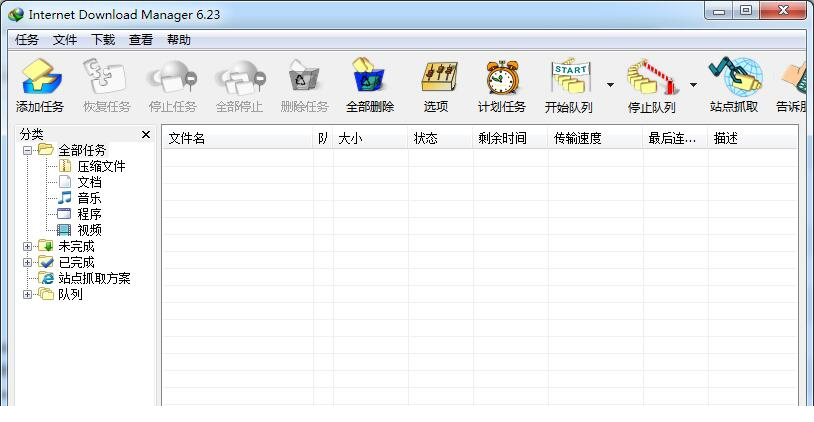Click the 添加任务 (Add task) toolbar icon
814x422 pixels.
[41, 77]
